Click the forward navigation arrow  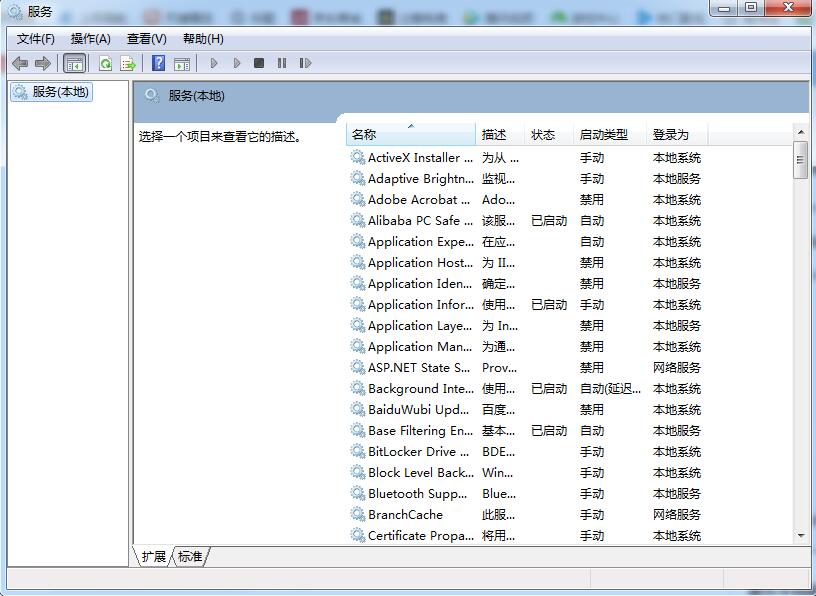click(41, 62)
